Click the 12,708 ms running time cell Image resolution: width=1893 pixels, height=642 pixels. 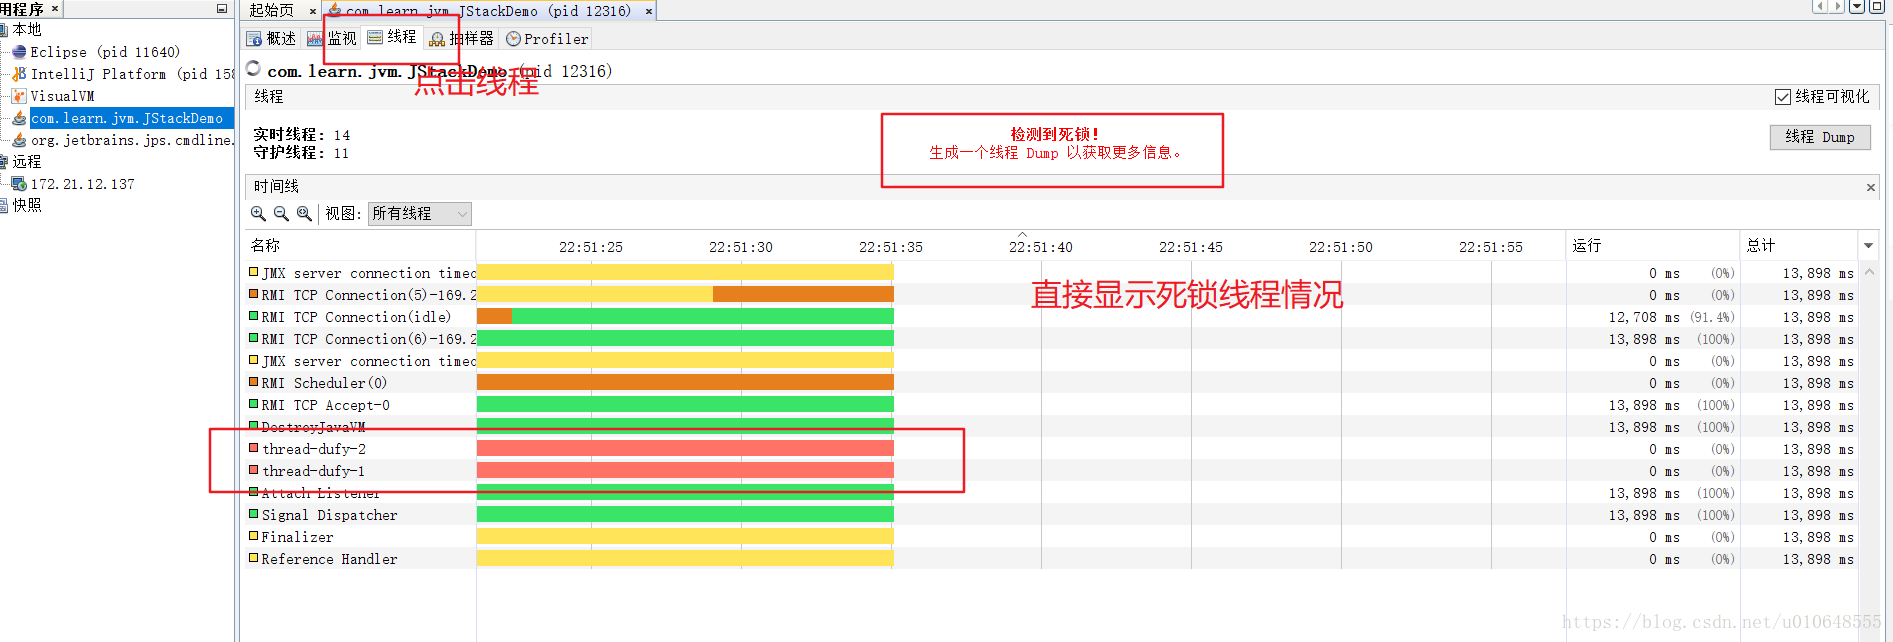[x=1644, y=317]
